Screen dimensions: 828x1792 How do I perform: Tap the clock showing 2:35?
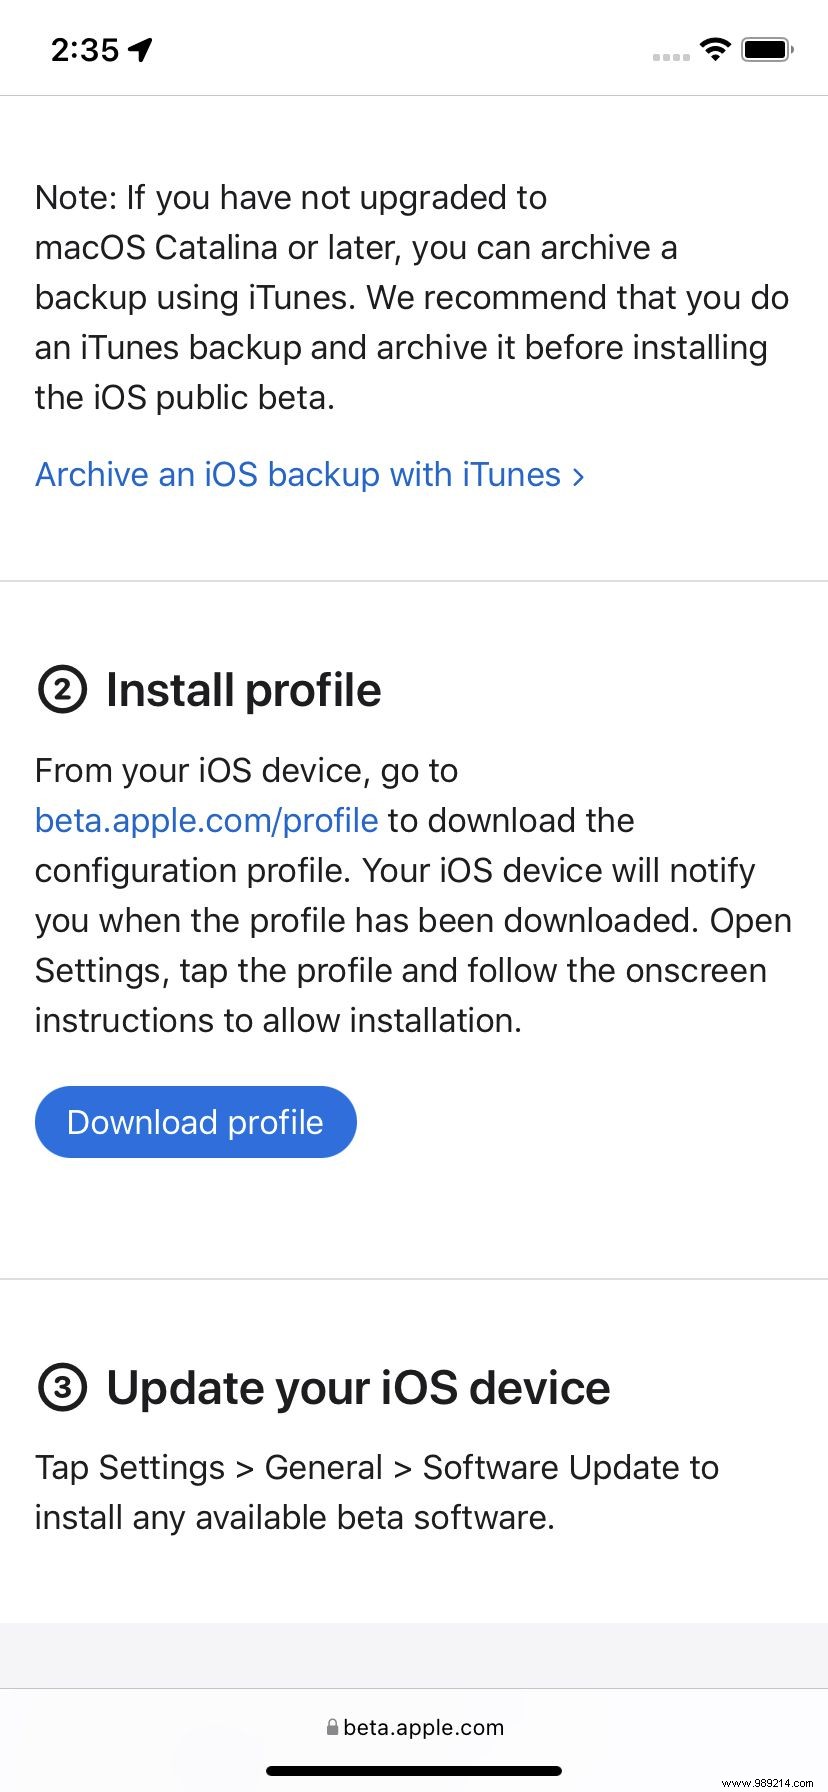pyautogui.click(x=85, y=50)
